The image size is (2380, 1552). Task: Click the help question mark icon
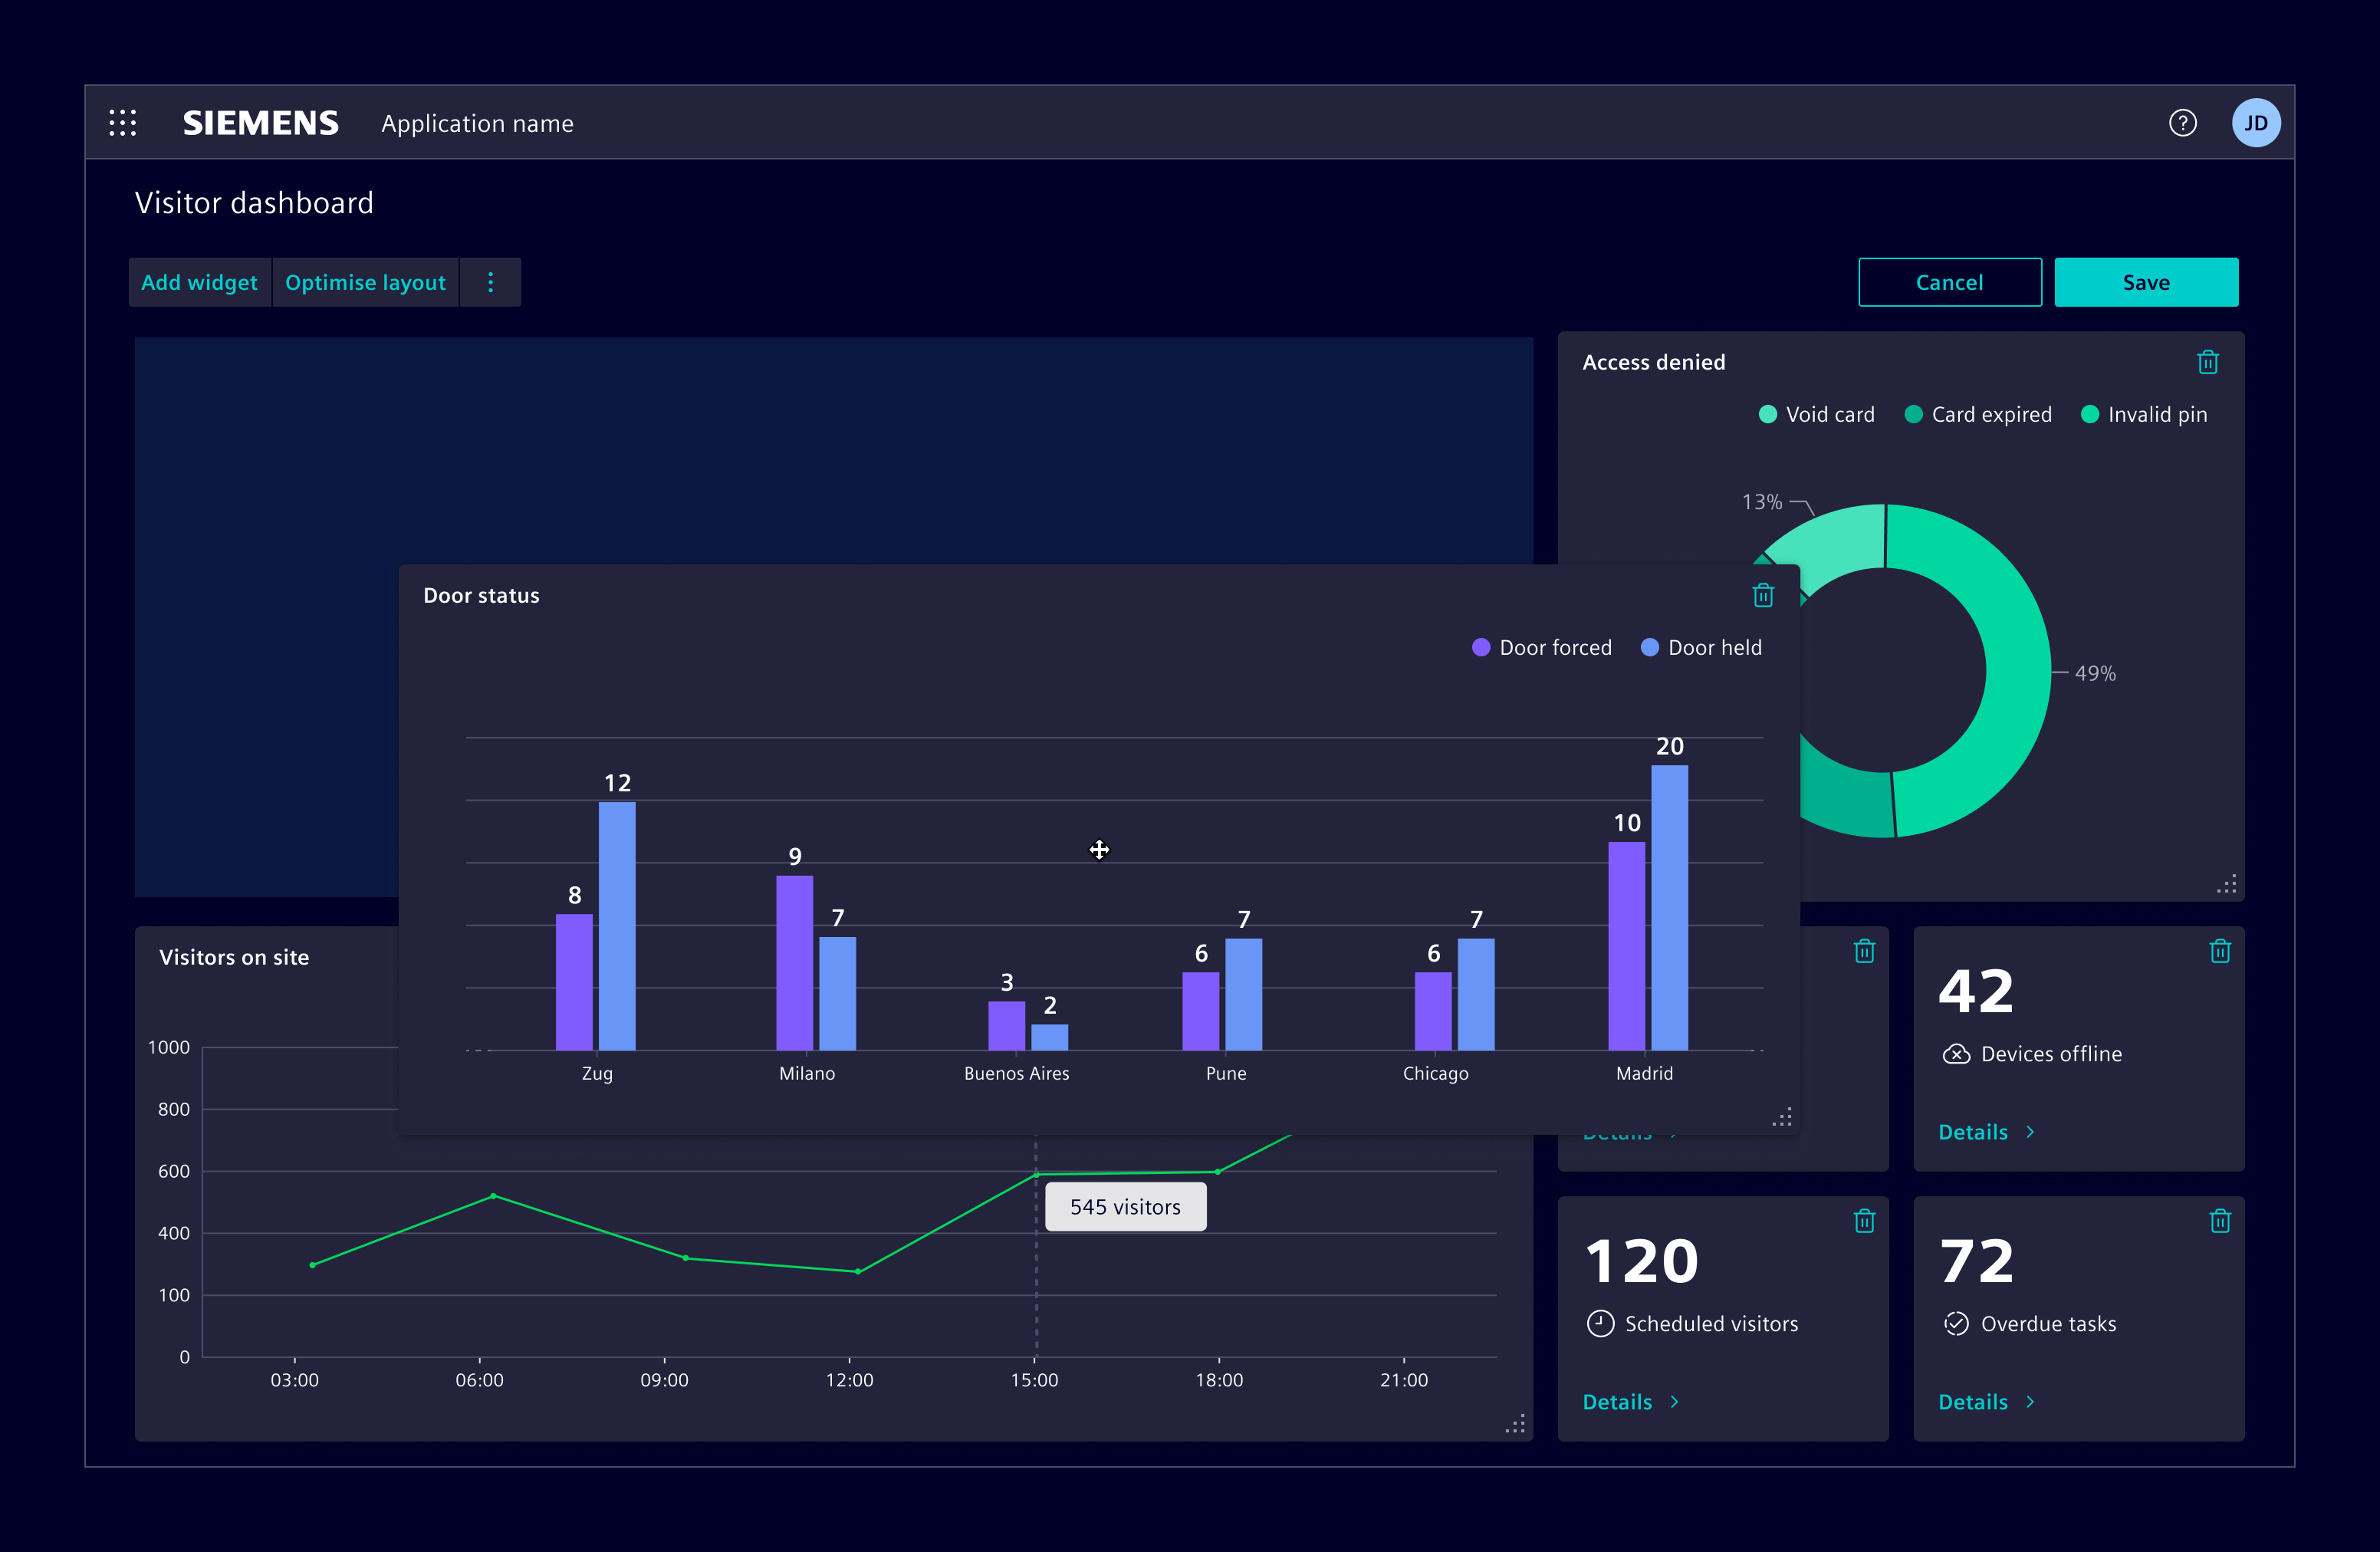pyautogui.click(x=2183, y=122)
